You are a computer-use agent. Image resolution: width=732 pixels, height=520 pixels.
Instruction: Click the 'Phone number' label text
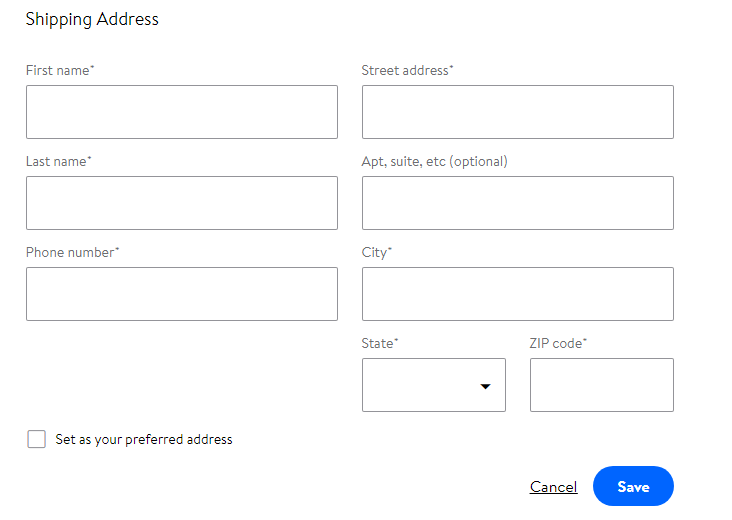tap(72, 253)
